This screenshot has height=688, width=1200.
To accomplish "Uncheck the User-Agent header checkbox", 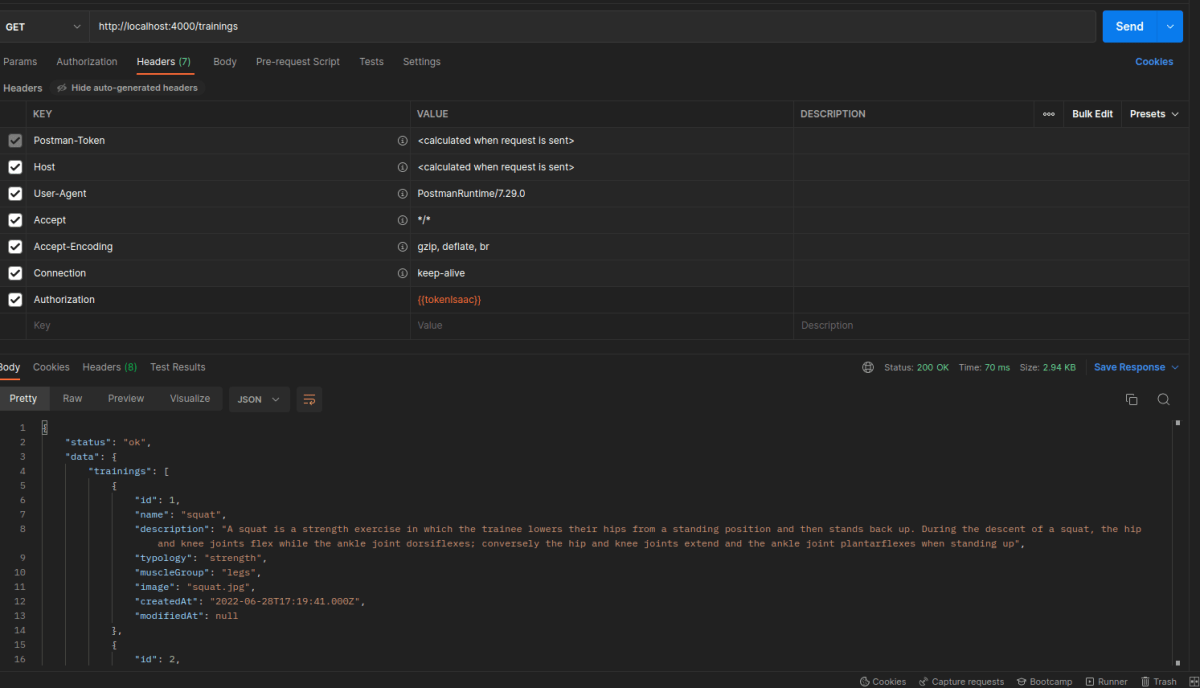I will tap(15, 194).
